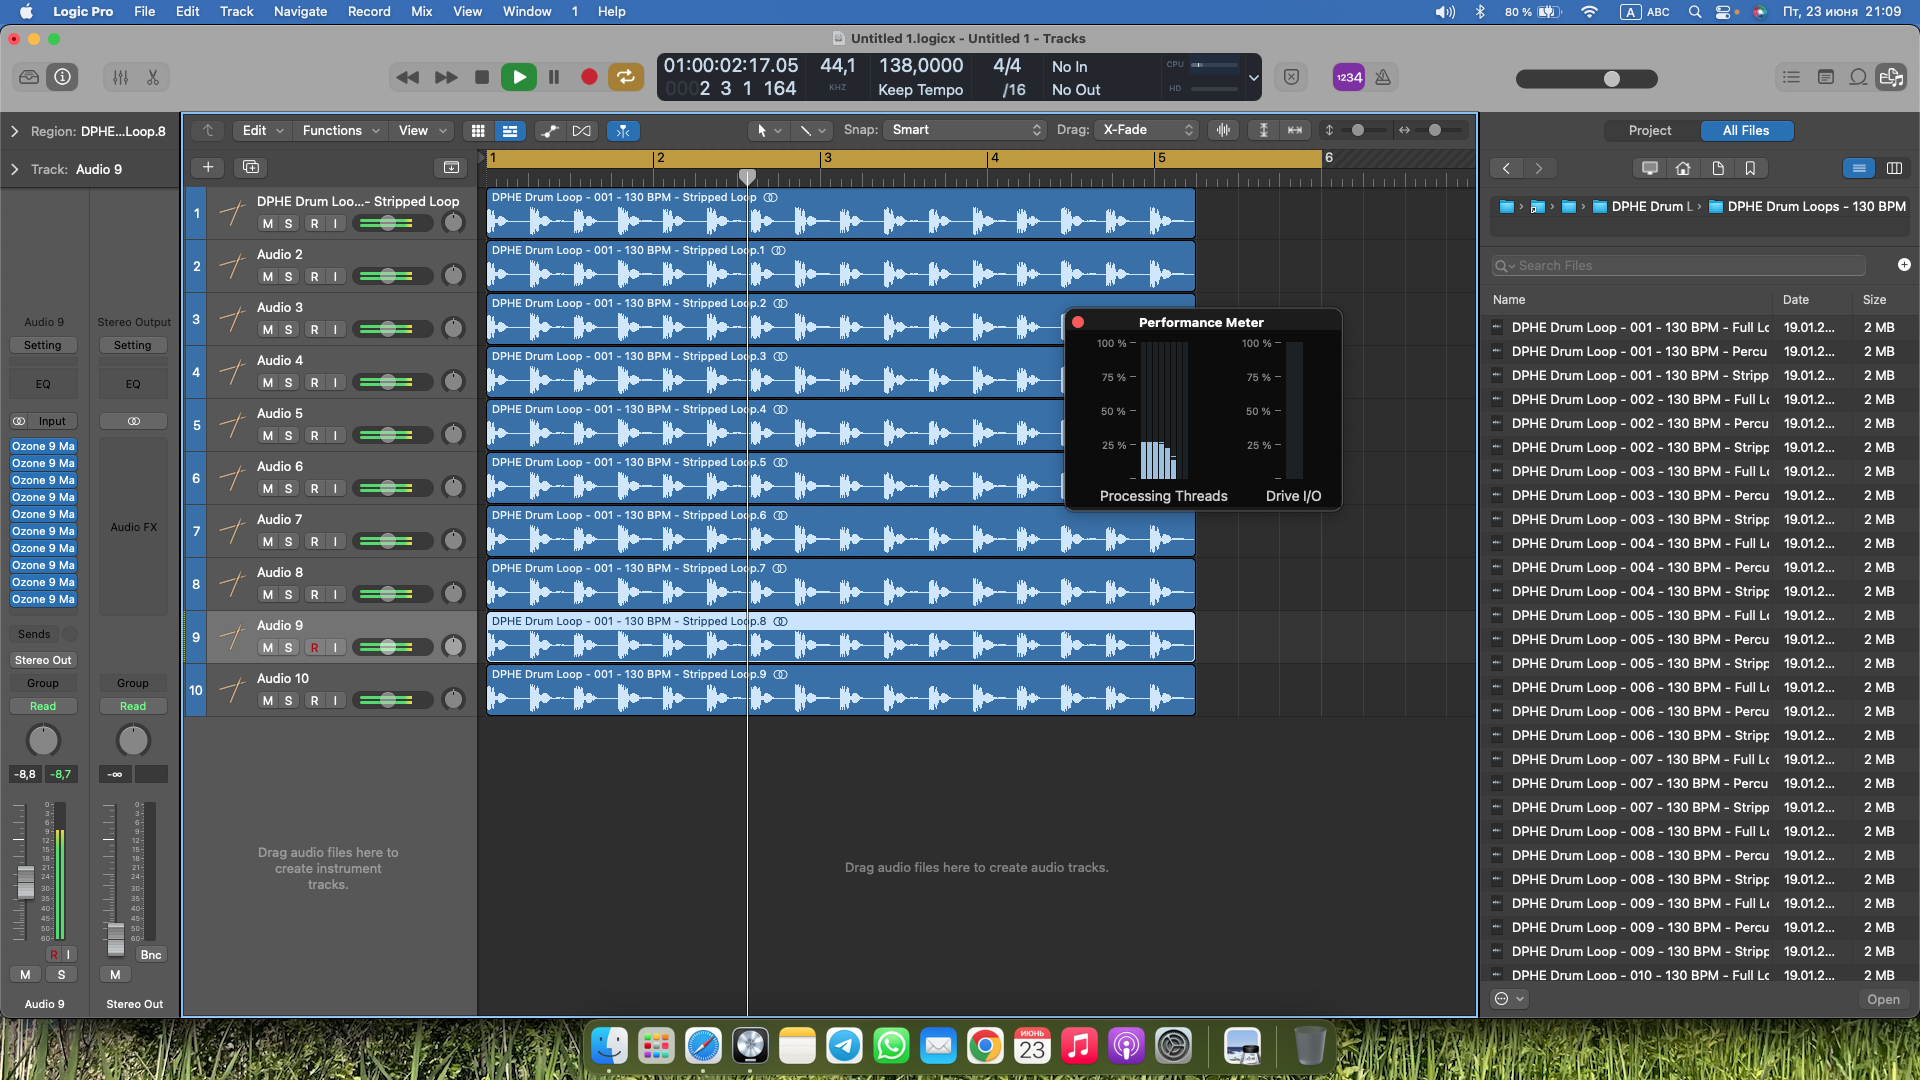Viewport: 1920px width, 1080px height.
Task: Click the Bnc bounce button
Action: 151,955
